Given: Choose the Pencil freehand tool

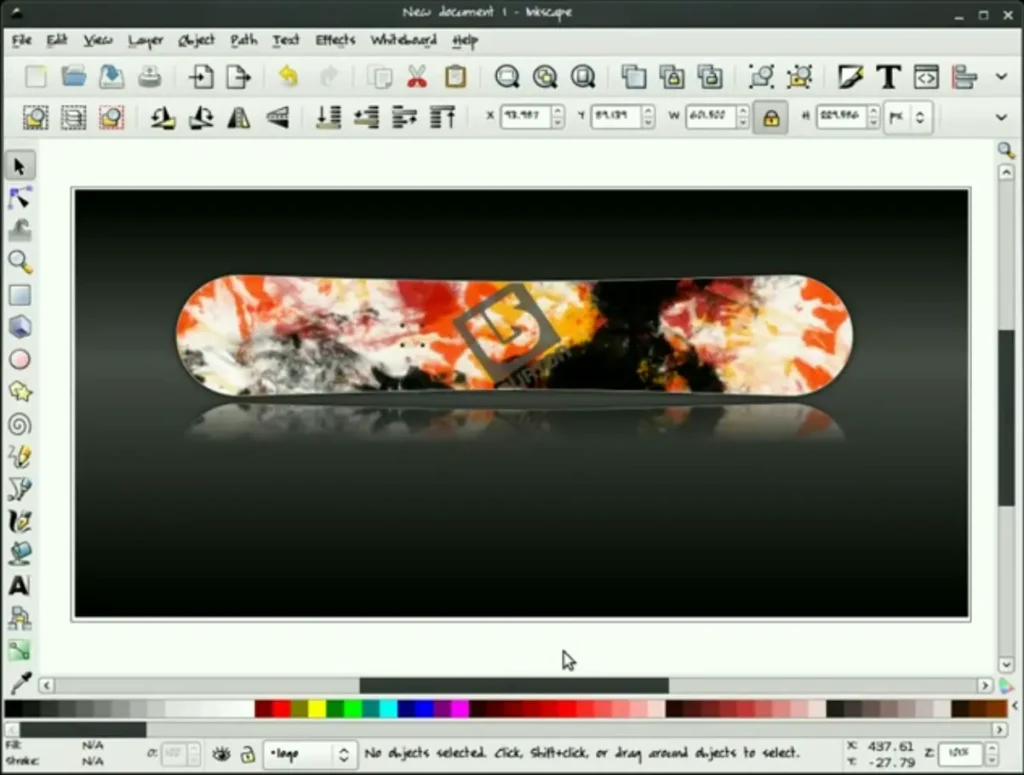Looking at the screenshot, I should (x=20, y=456).
